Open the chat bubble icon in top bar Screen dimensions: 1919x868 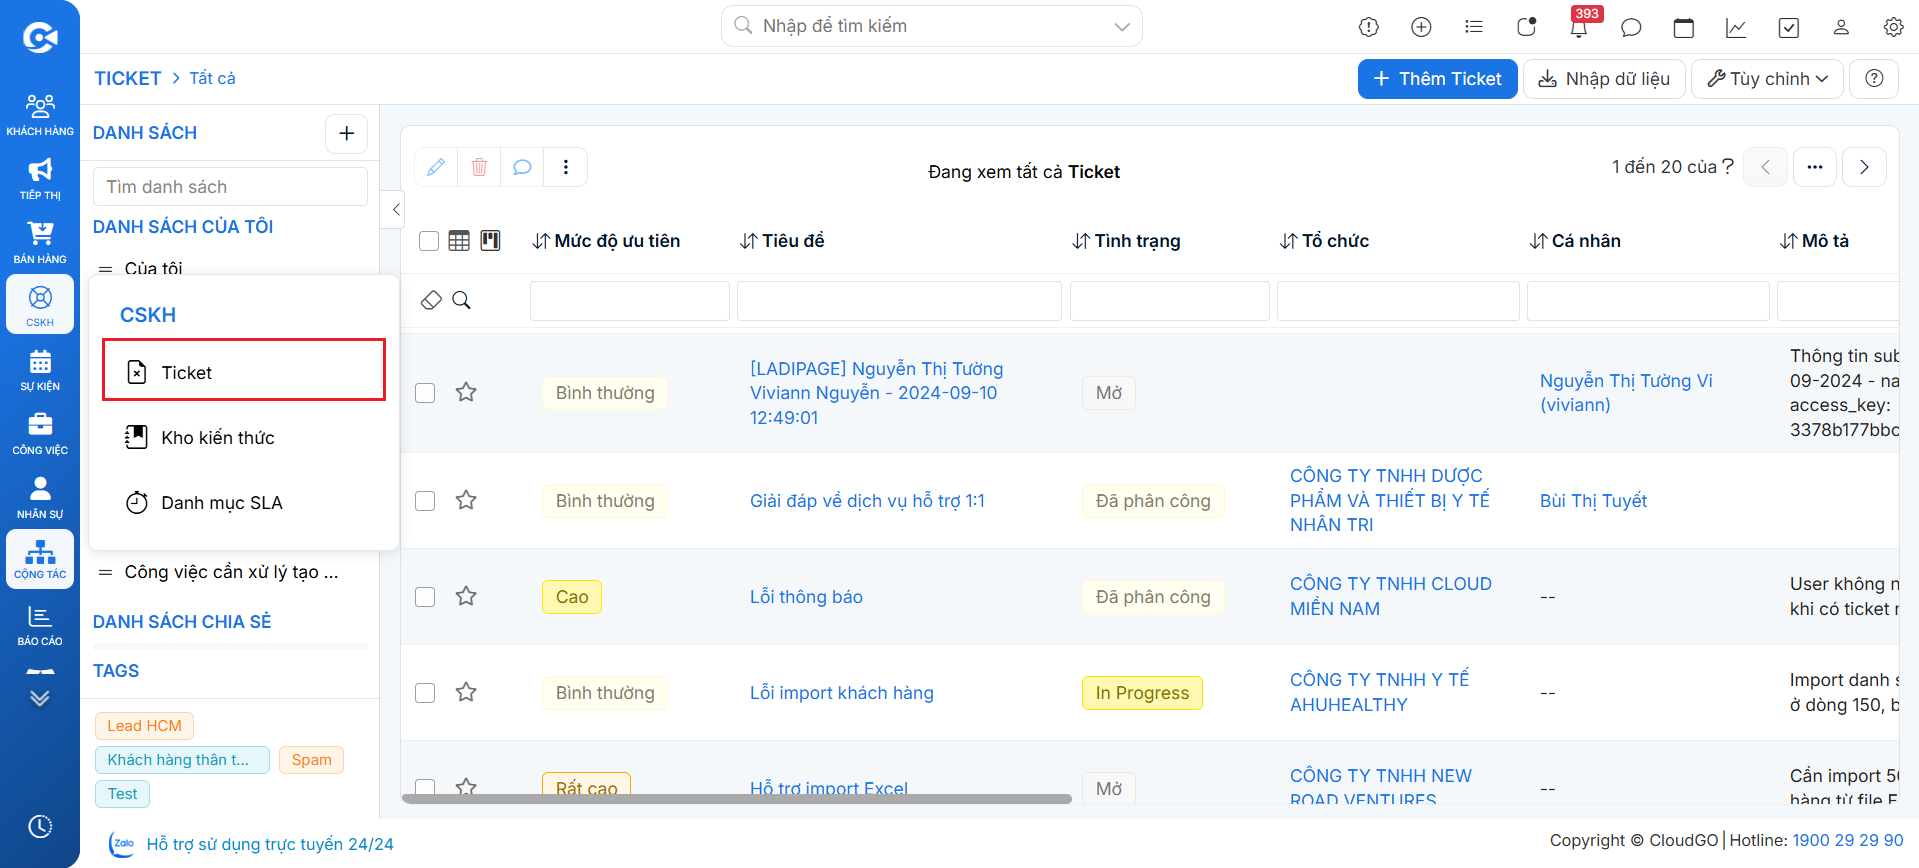[x=1631, y=27]
